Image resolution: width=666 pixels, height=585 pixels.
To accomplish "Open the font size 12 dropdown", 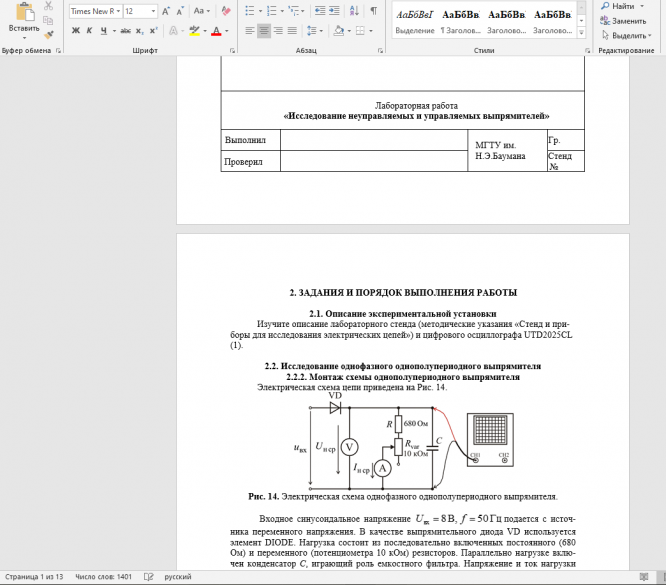I will [x=153, y=11].
